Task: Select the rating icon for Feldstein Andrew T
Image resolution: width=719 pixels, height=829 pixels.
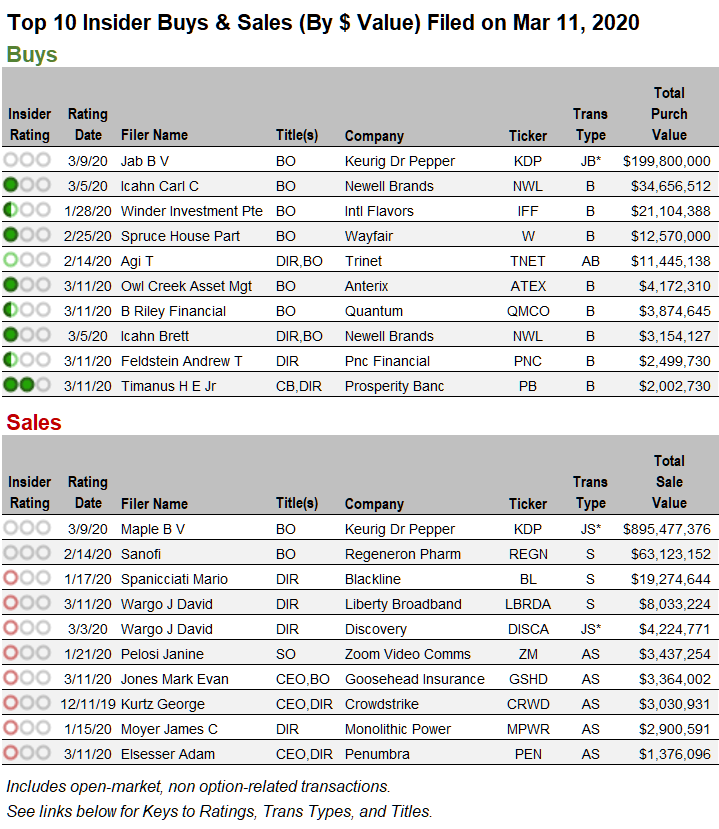Action: point(27,360)
